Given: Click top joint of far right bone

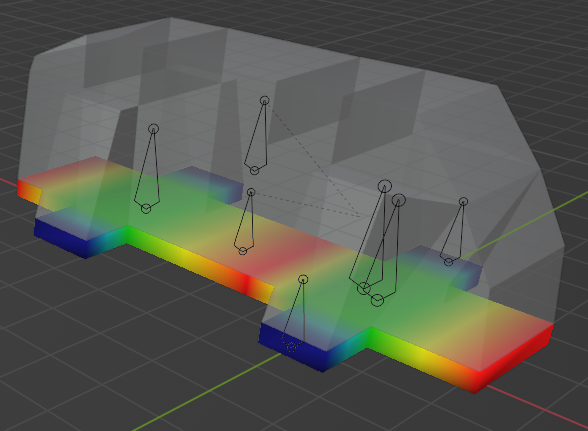Looking at the screenshot, I should tap(464, 202).
